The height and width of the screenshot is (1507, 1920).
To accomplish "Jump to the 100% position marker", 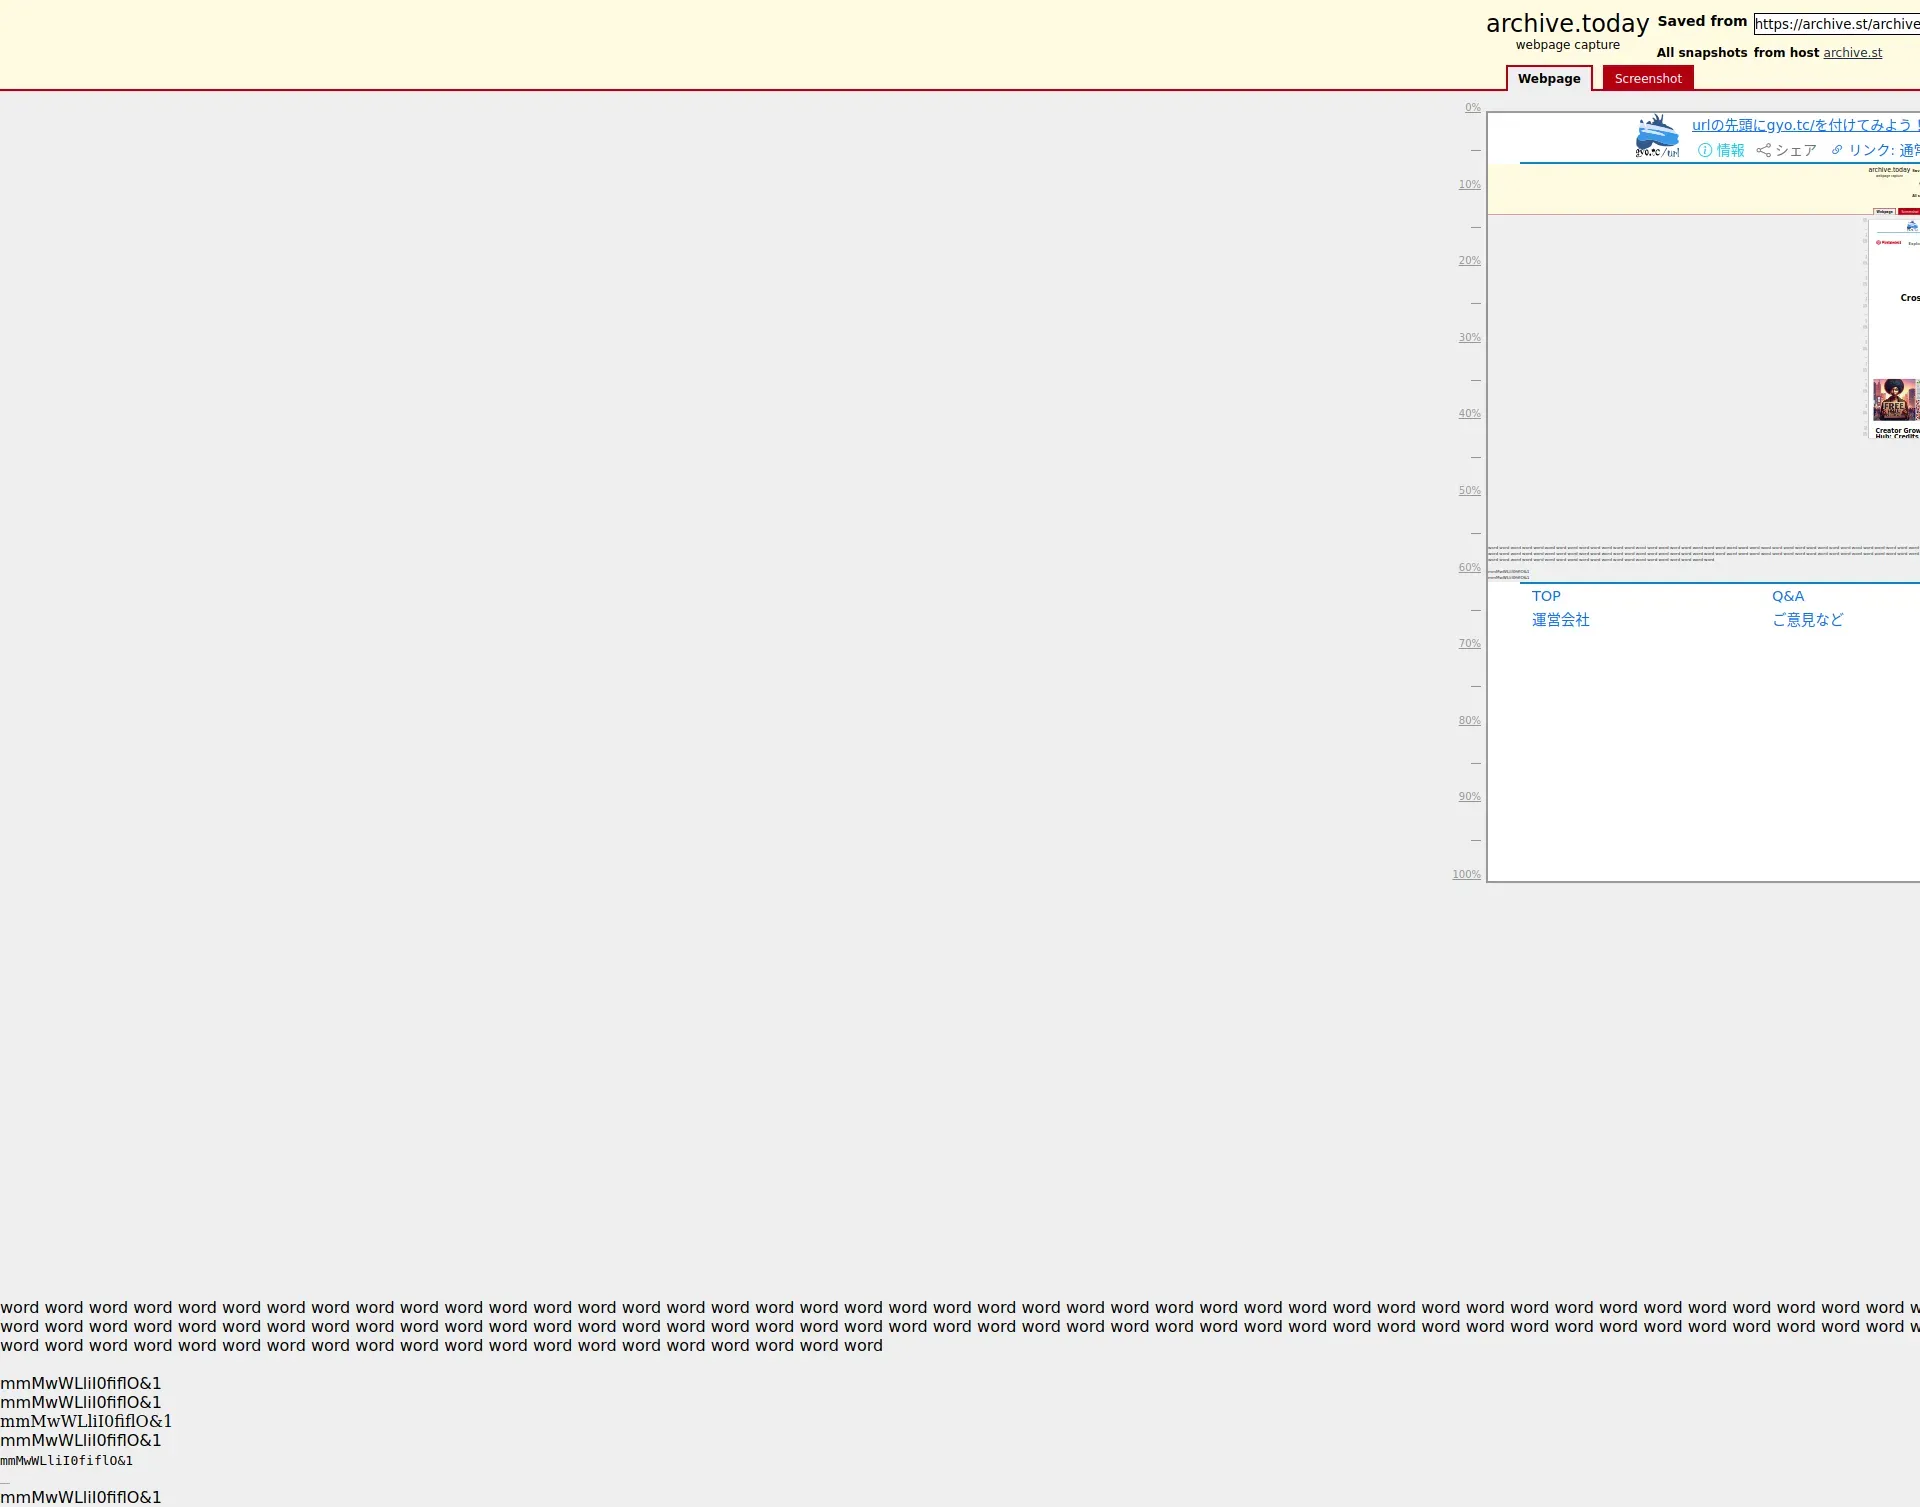I will pyautogui.click(x=1466, y=875).
